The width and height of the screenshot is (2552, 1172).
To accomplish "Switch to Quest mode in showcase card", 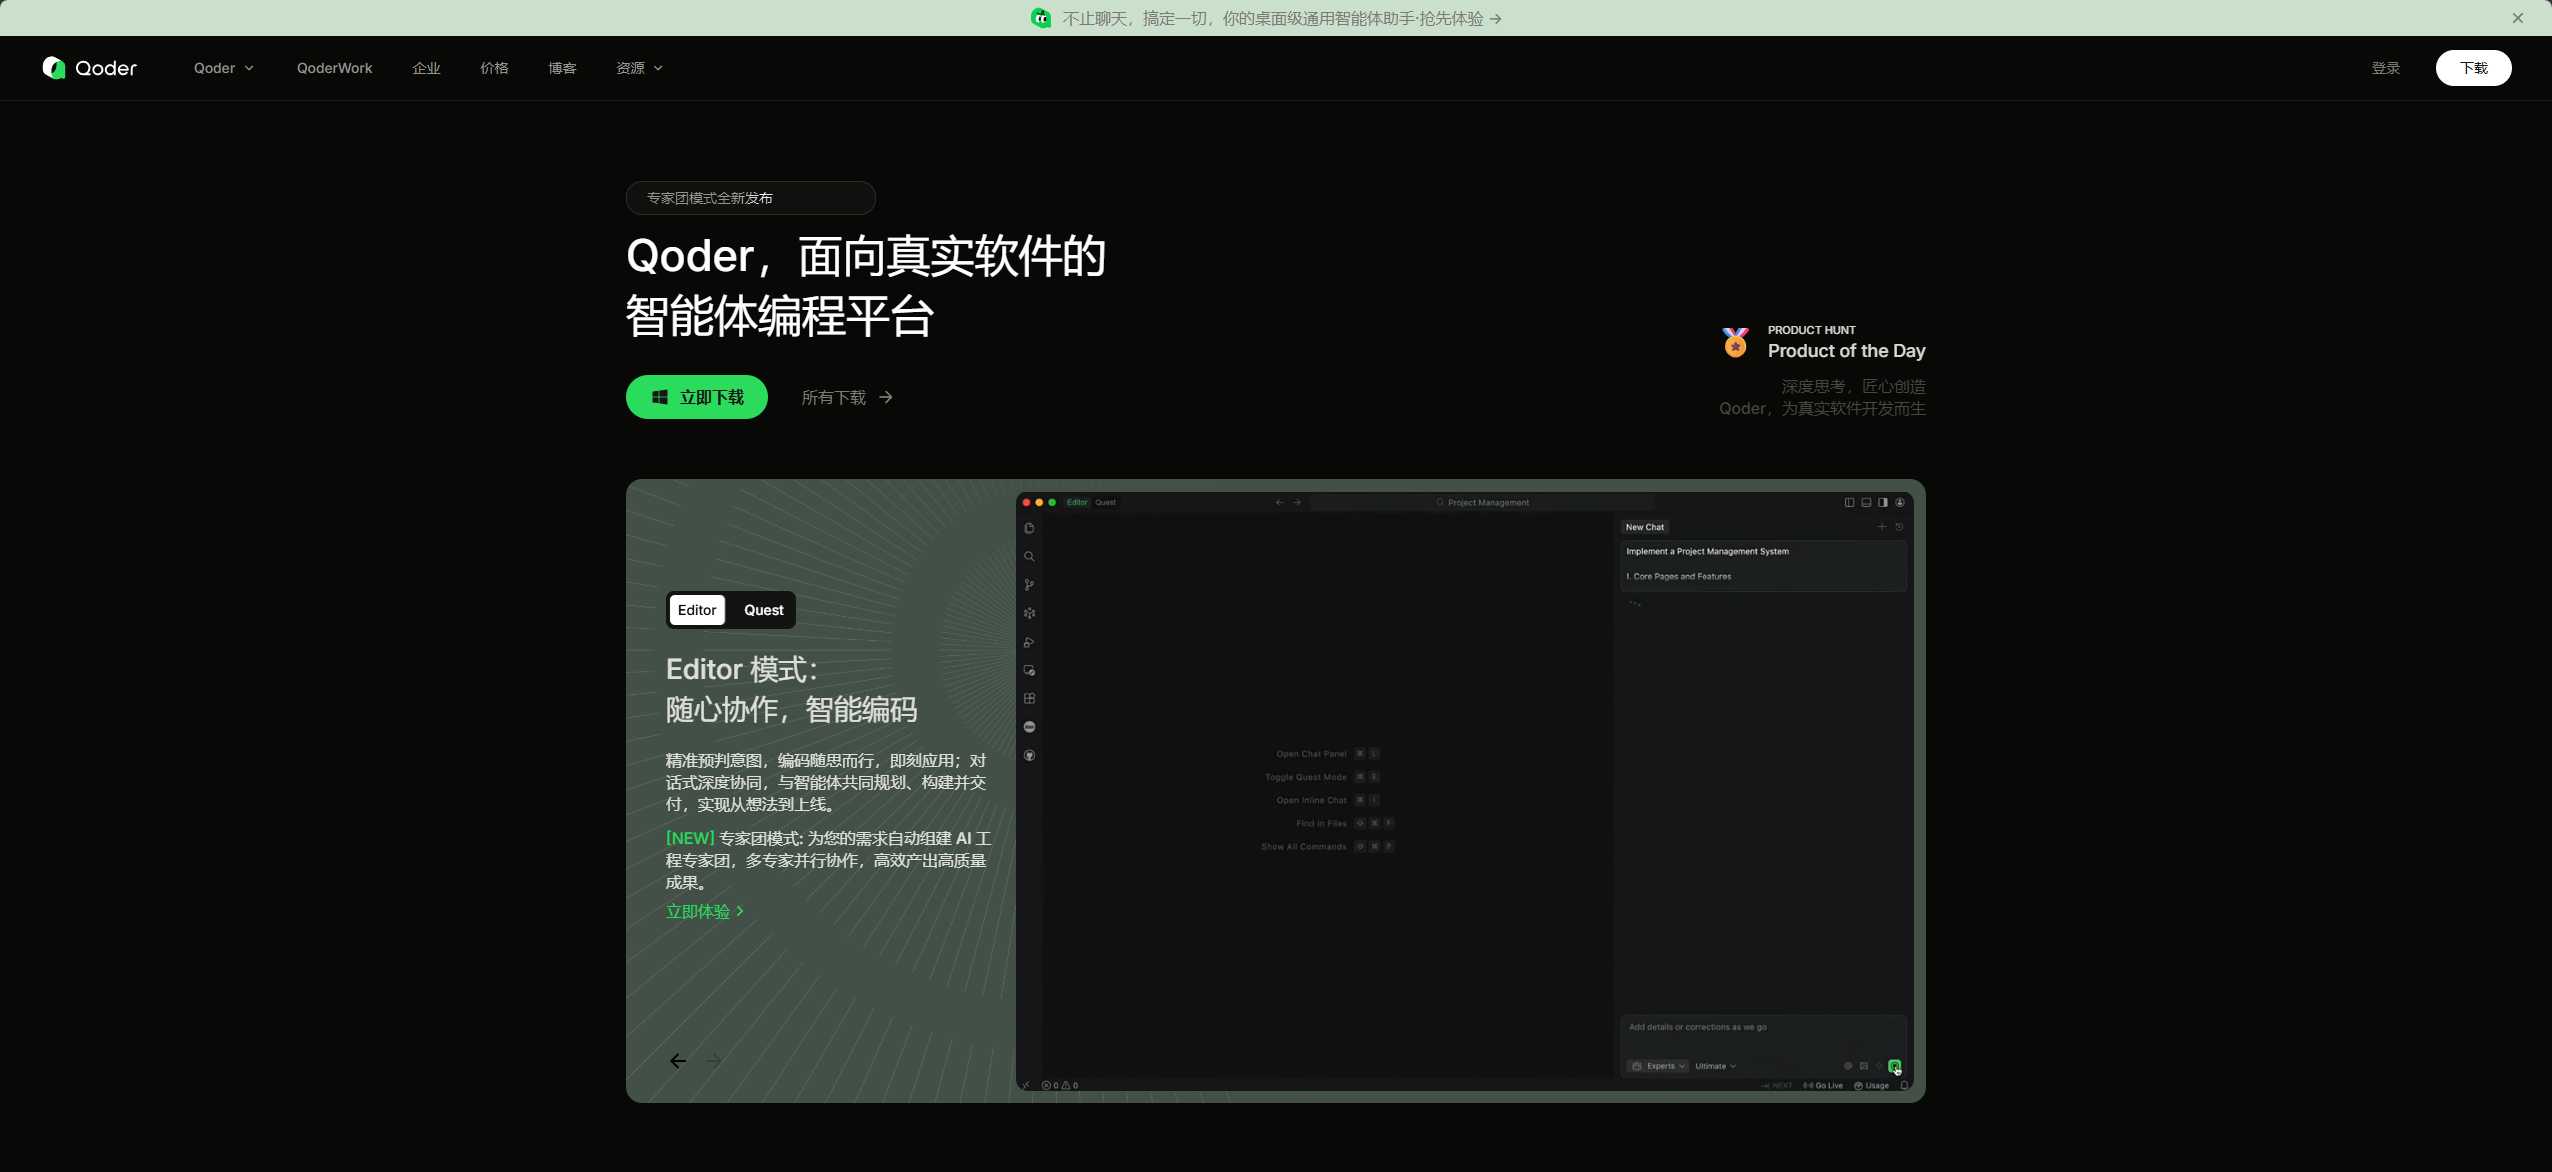I will [x=764, y=610].
